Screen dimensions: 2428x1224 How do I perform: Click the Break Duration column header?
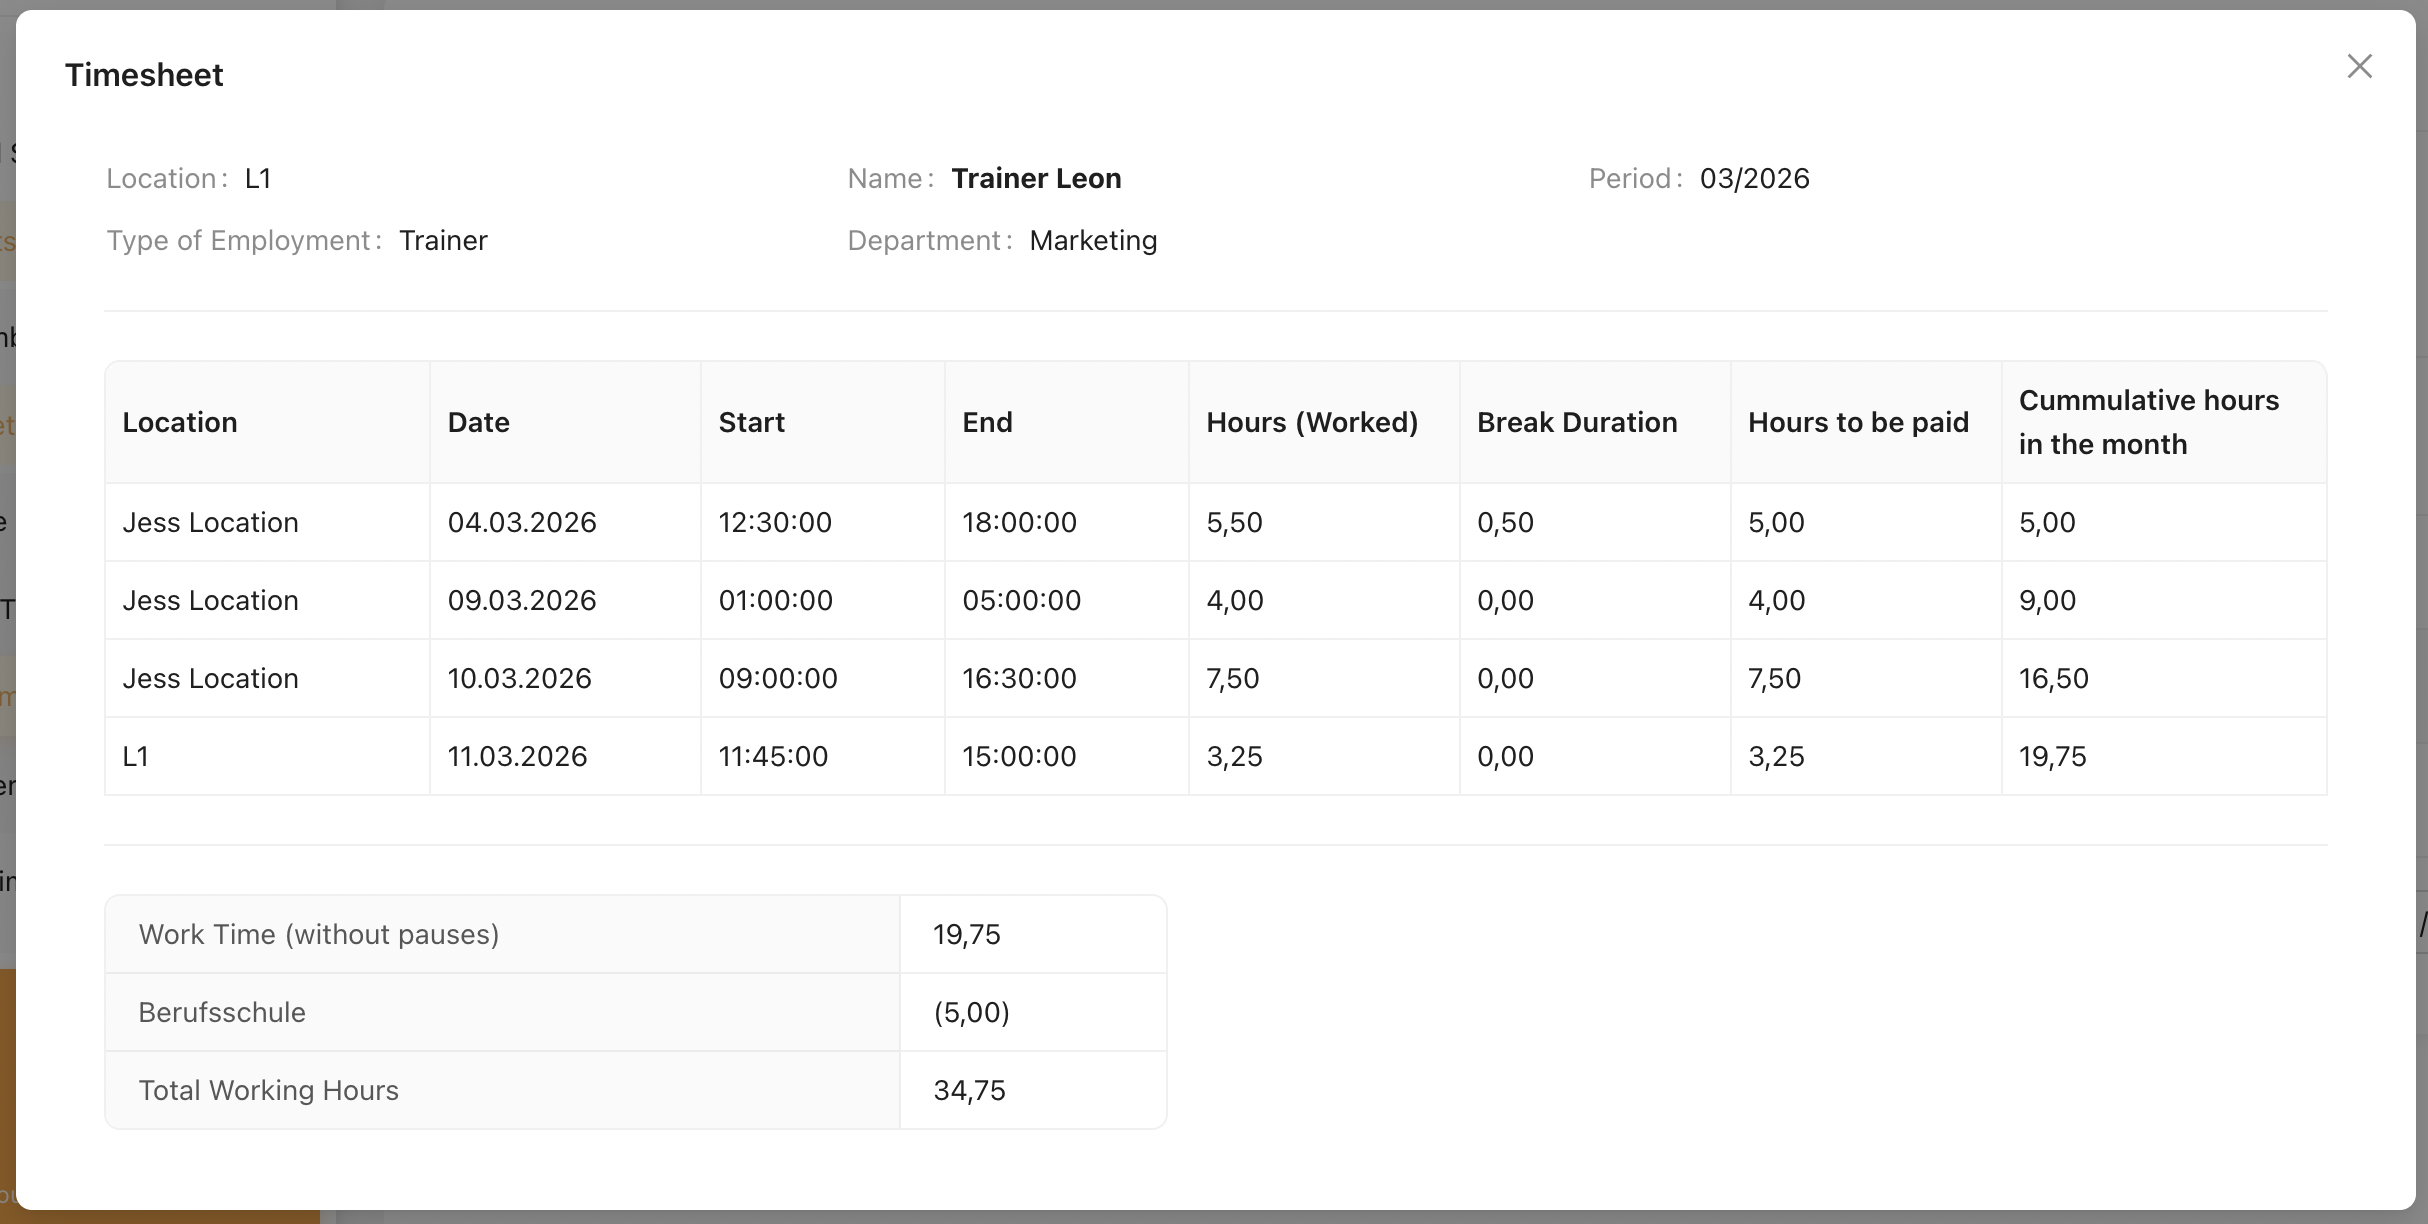point(1576,422)
